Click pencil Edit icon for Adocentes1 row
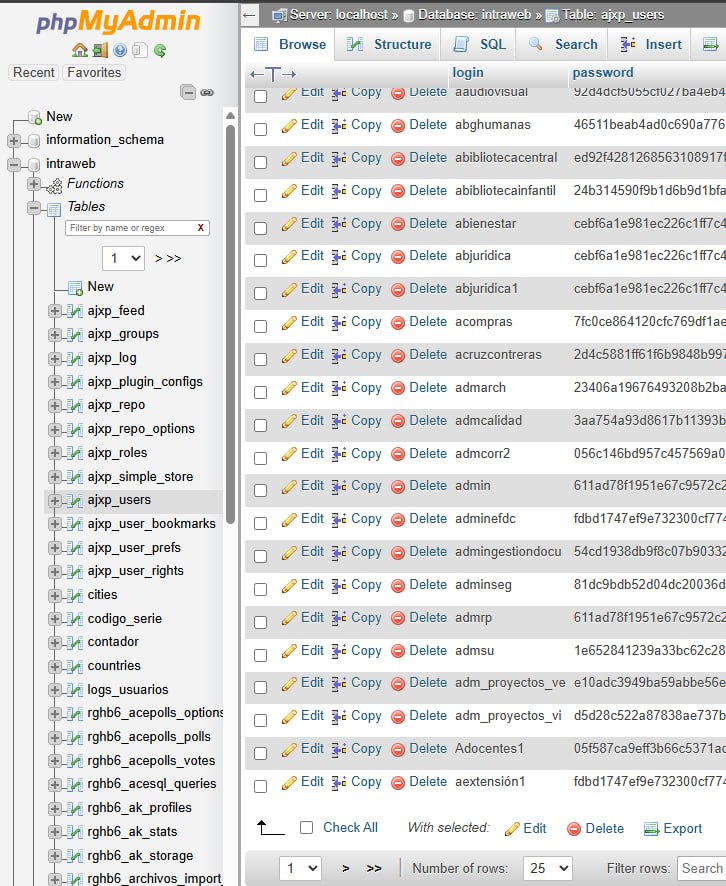726x886 pixels. [289, 749]
